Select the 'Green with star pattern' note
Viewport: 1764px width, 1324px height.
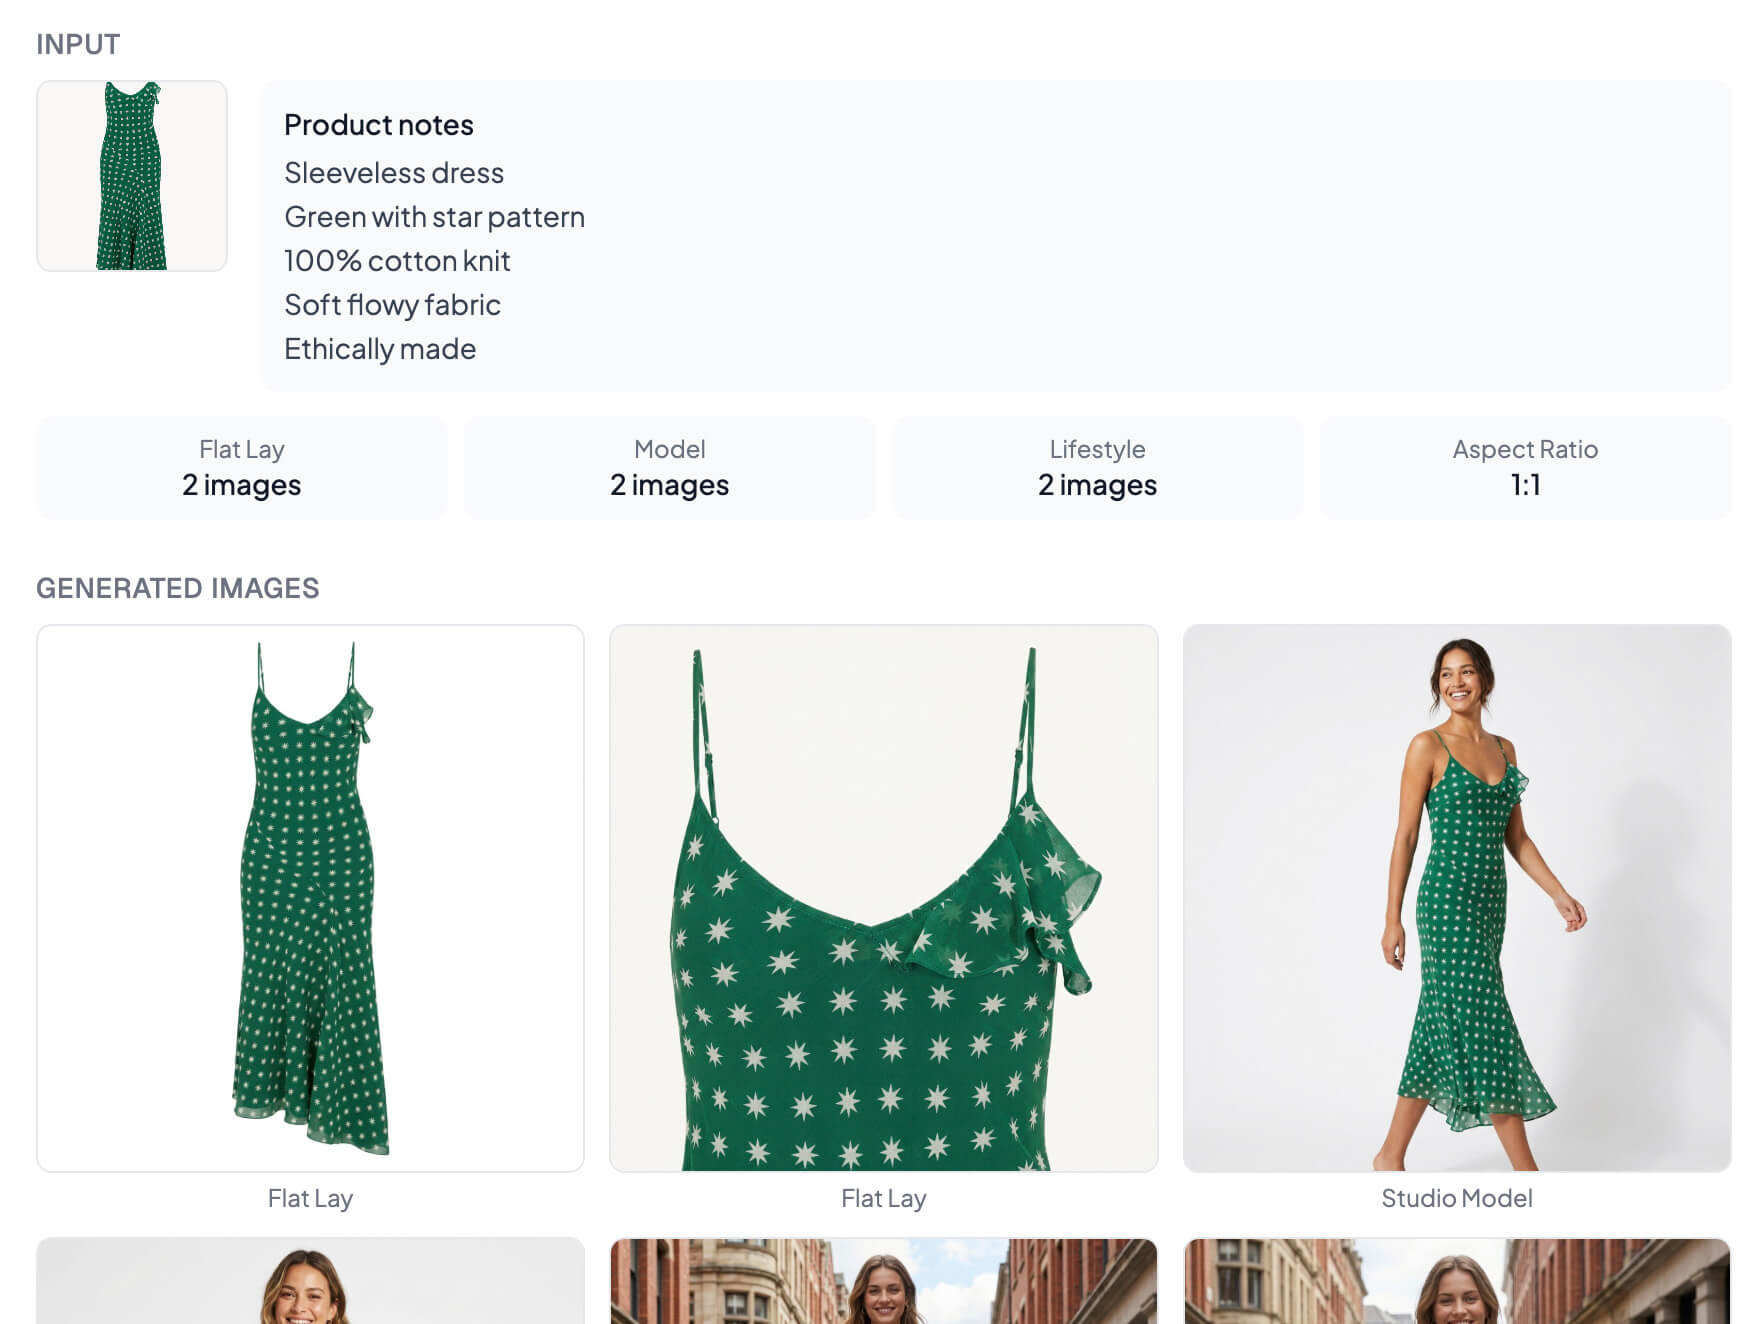coord(434,217)
